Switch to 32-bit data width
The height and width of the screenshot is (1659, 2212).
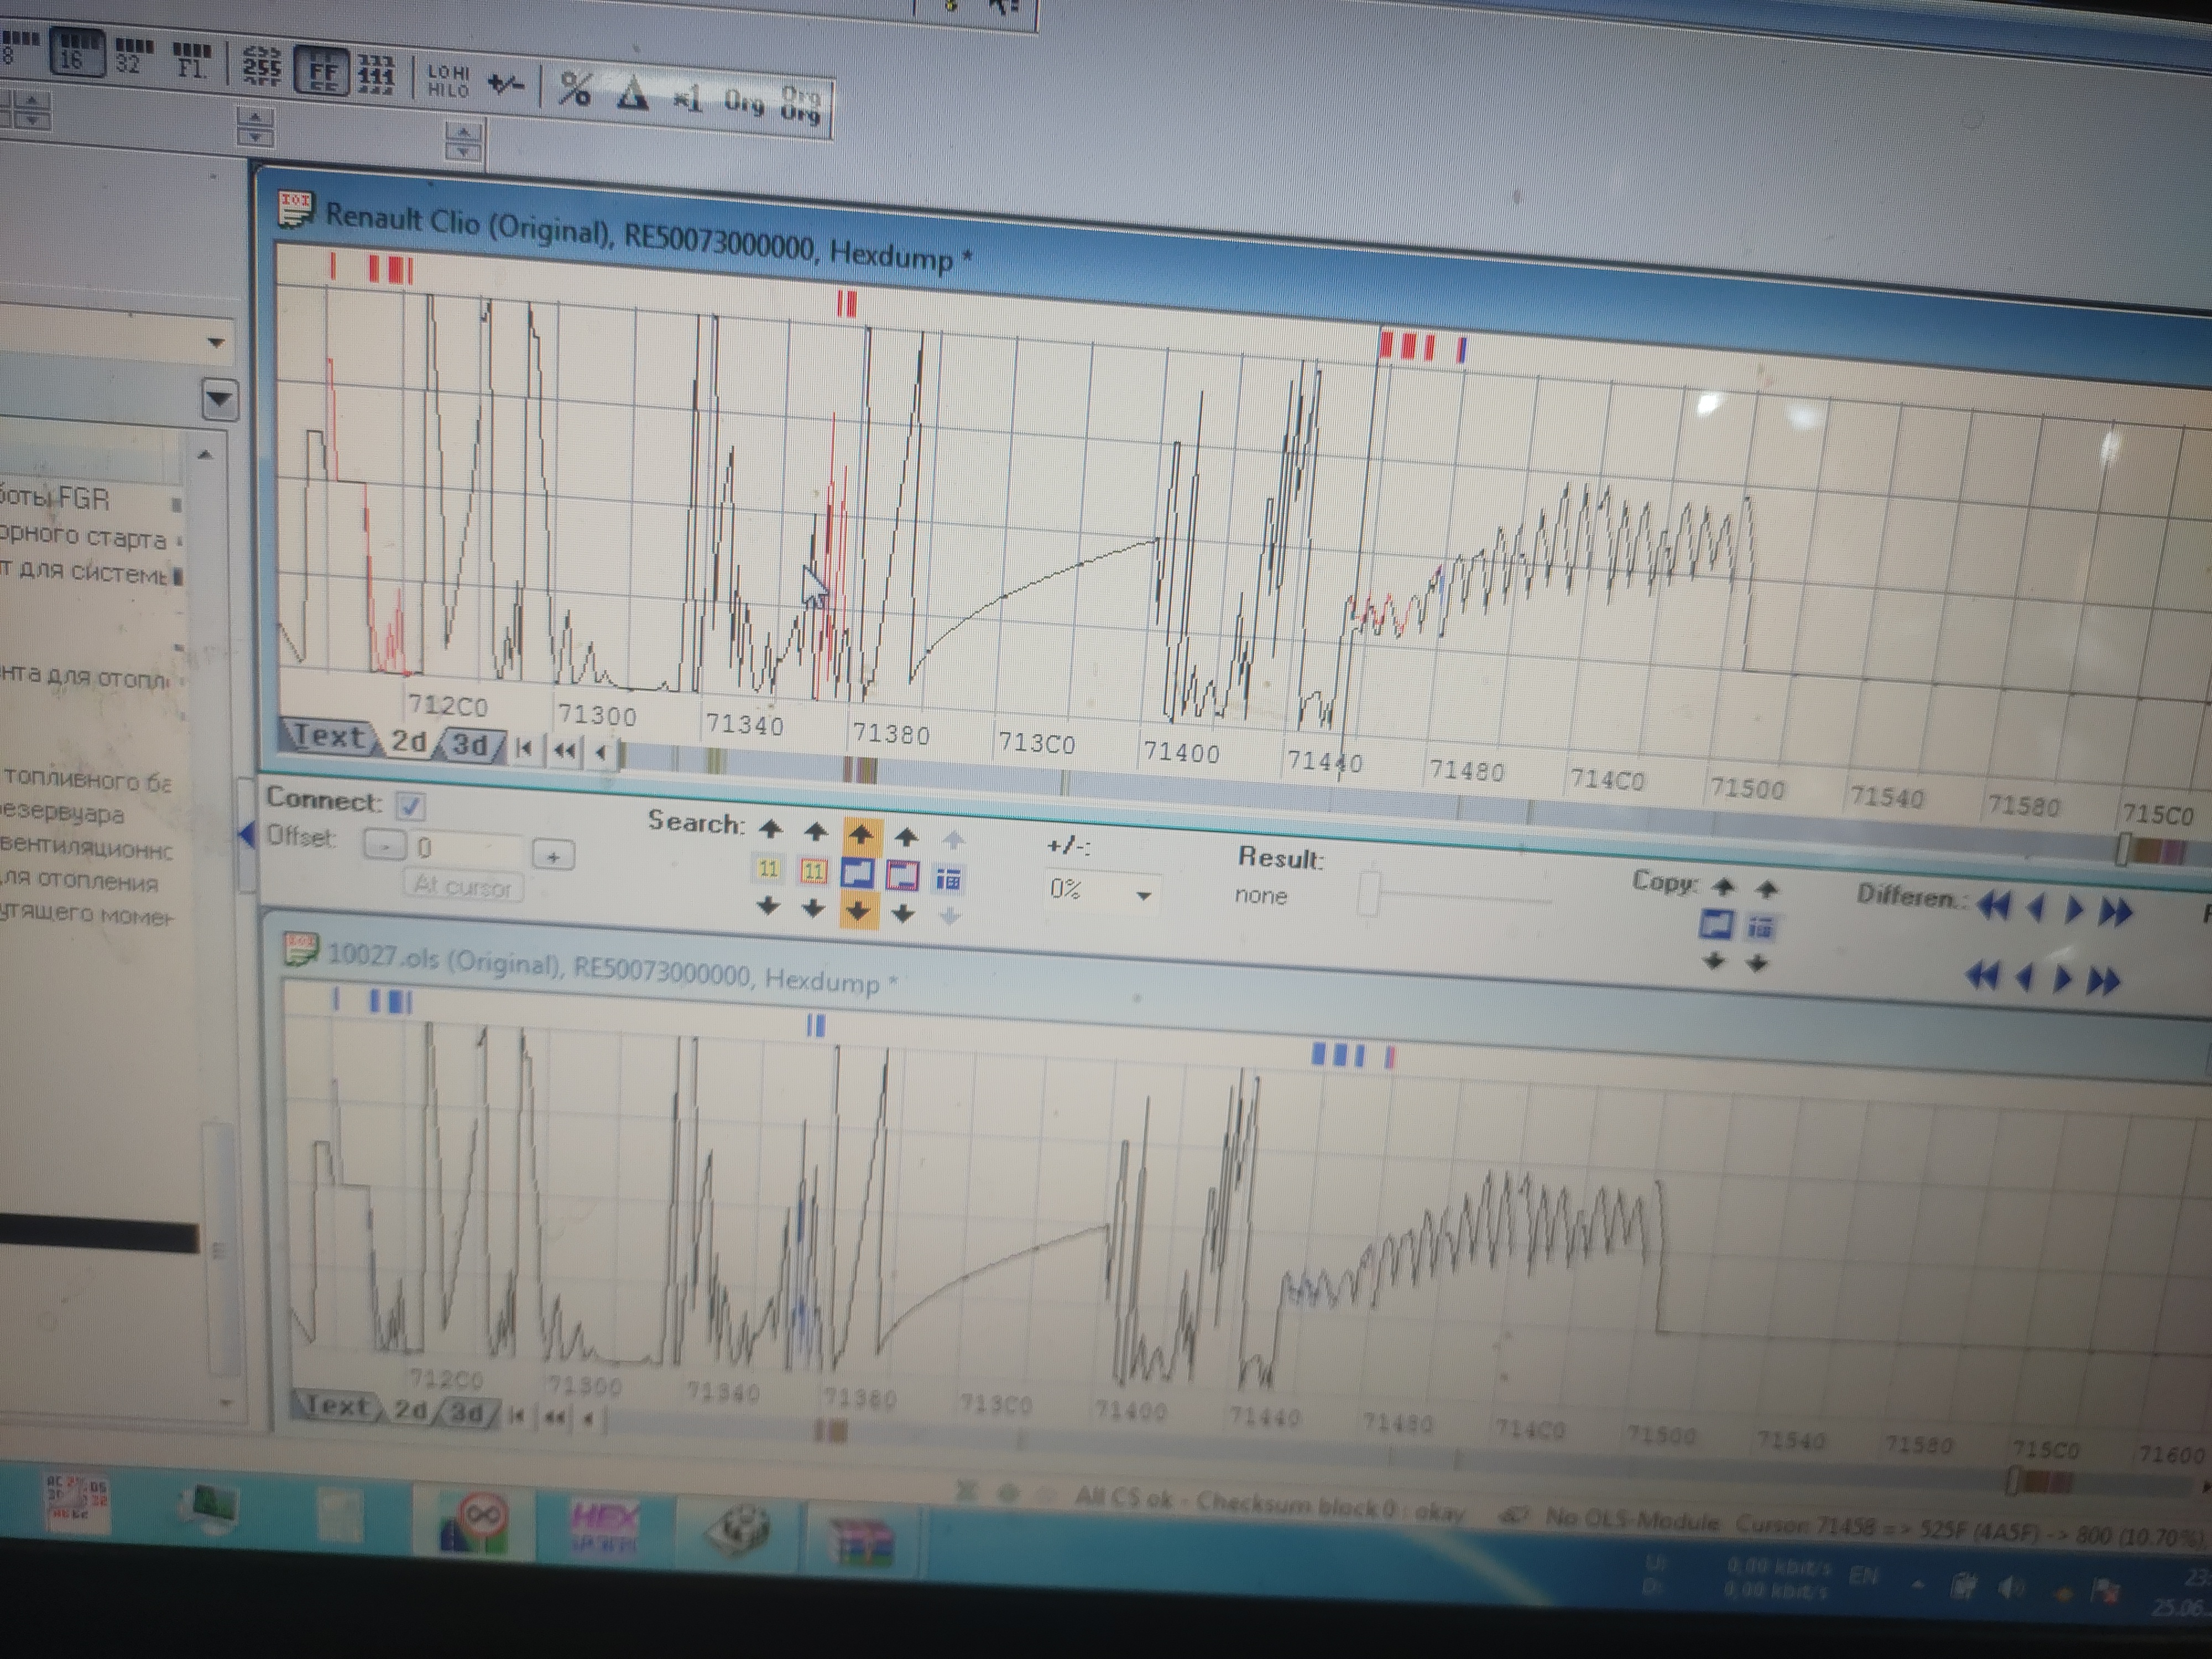point(134,56)
